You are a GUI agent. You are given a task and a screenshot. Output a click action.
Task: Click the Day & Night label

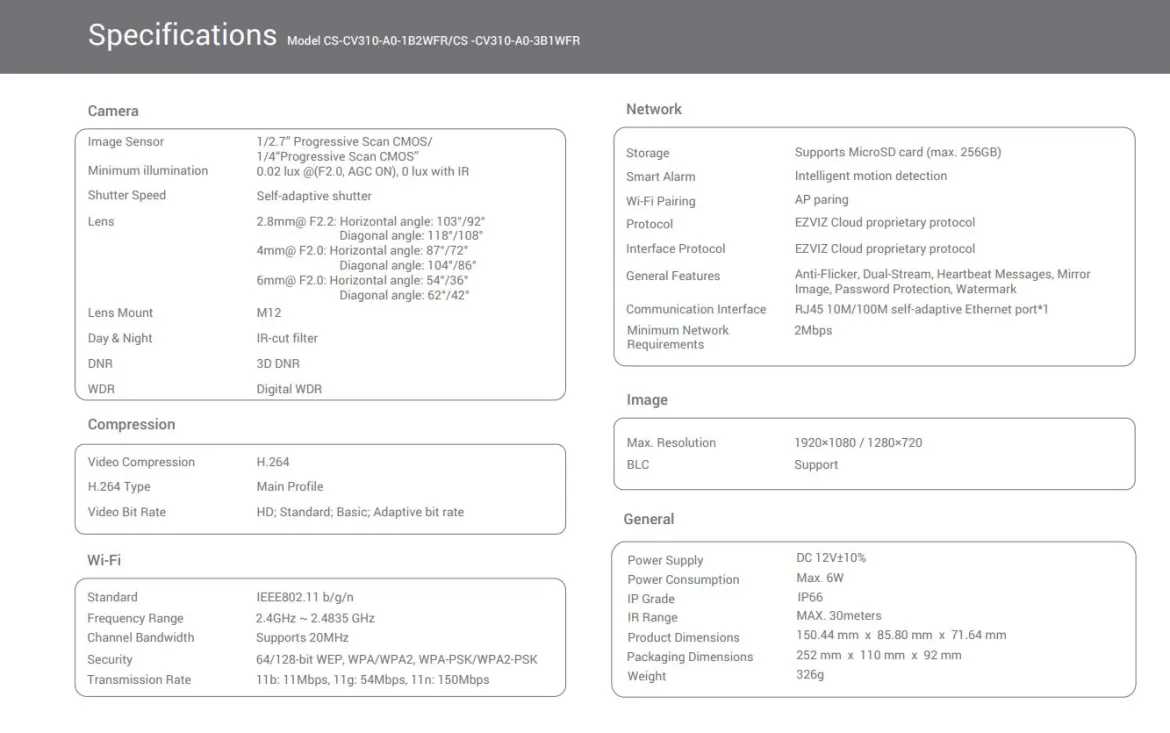pos(119,338)
